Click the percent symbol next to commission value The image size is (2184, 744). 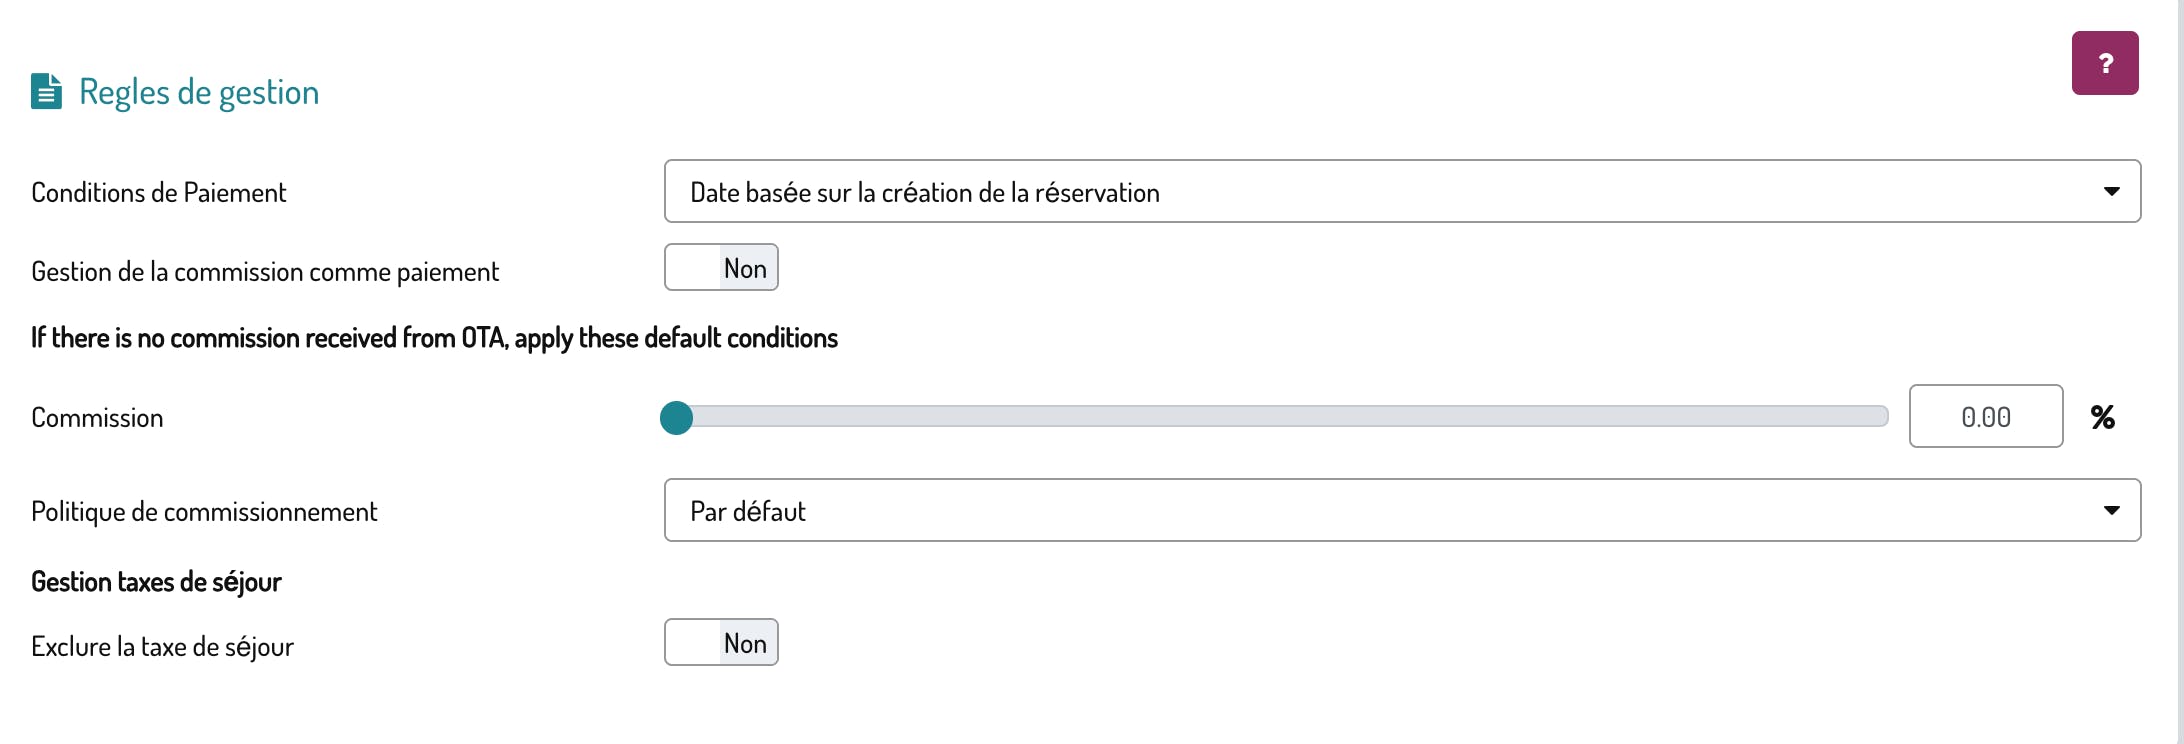pos(2102,417)
